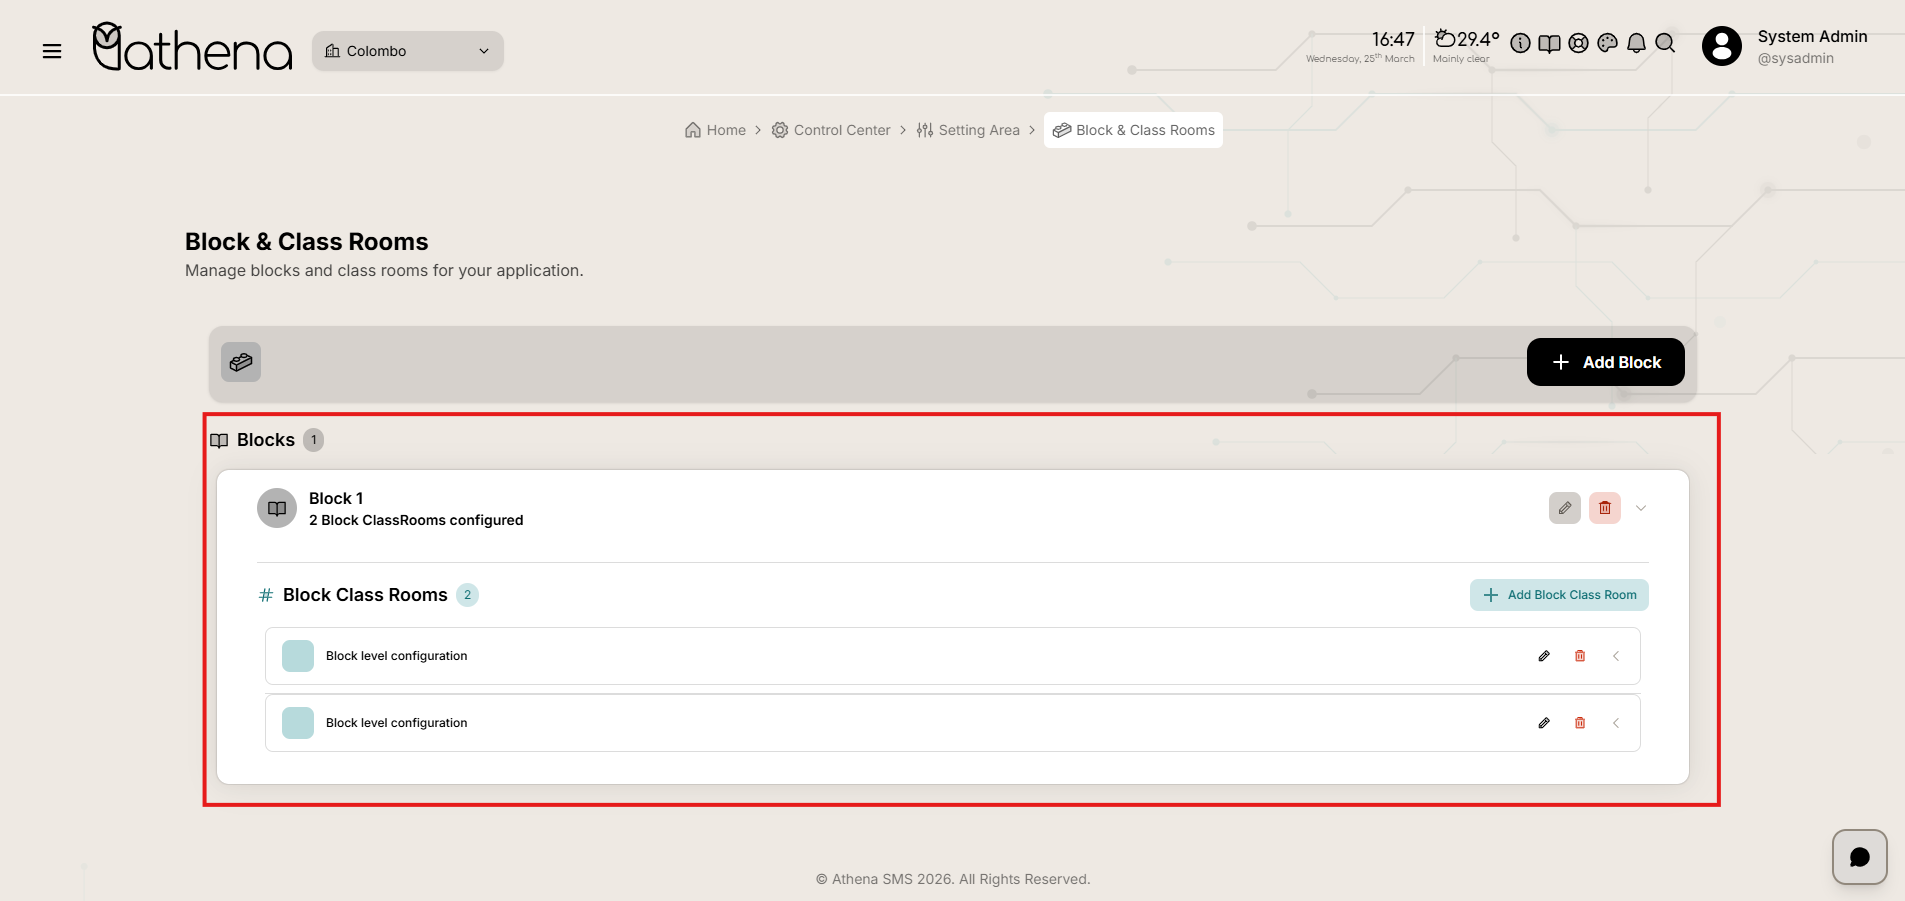Open the theme palette icon
This screenshot has height=901, width=1905.
pos(1607,43)
